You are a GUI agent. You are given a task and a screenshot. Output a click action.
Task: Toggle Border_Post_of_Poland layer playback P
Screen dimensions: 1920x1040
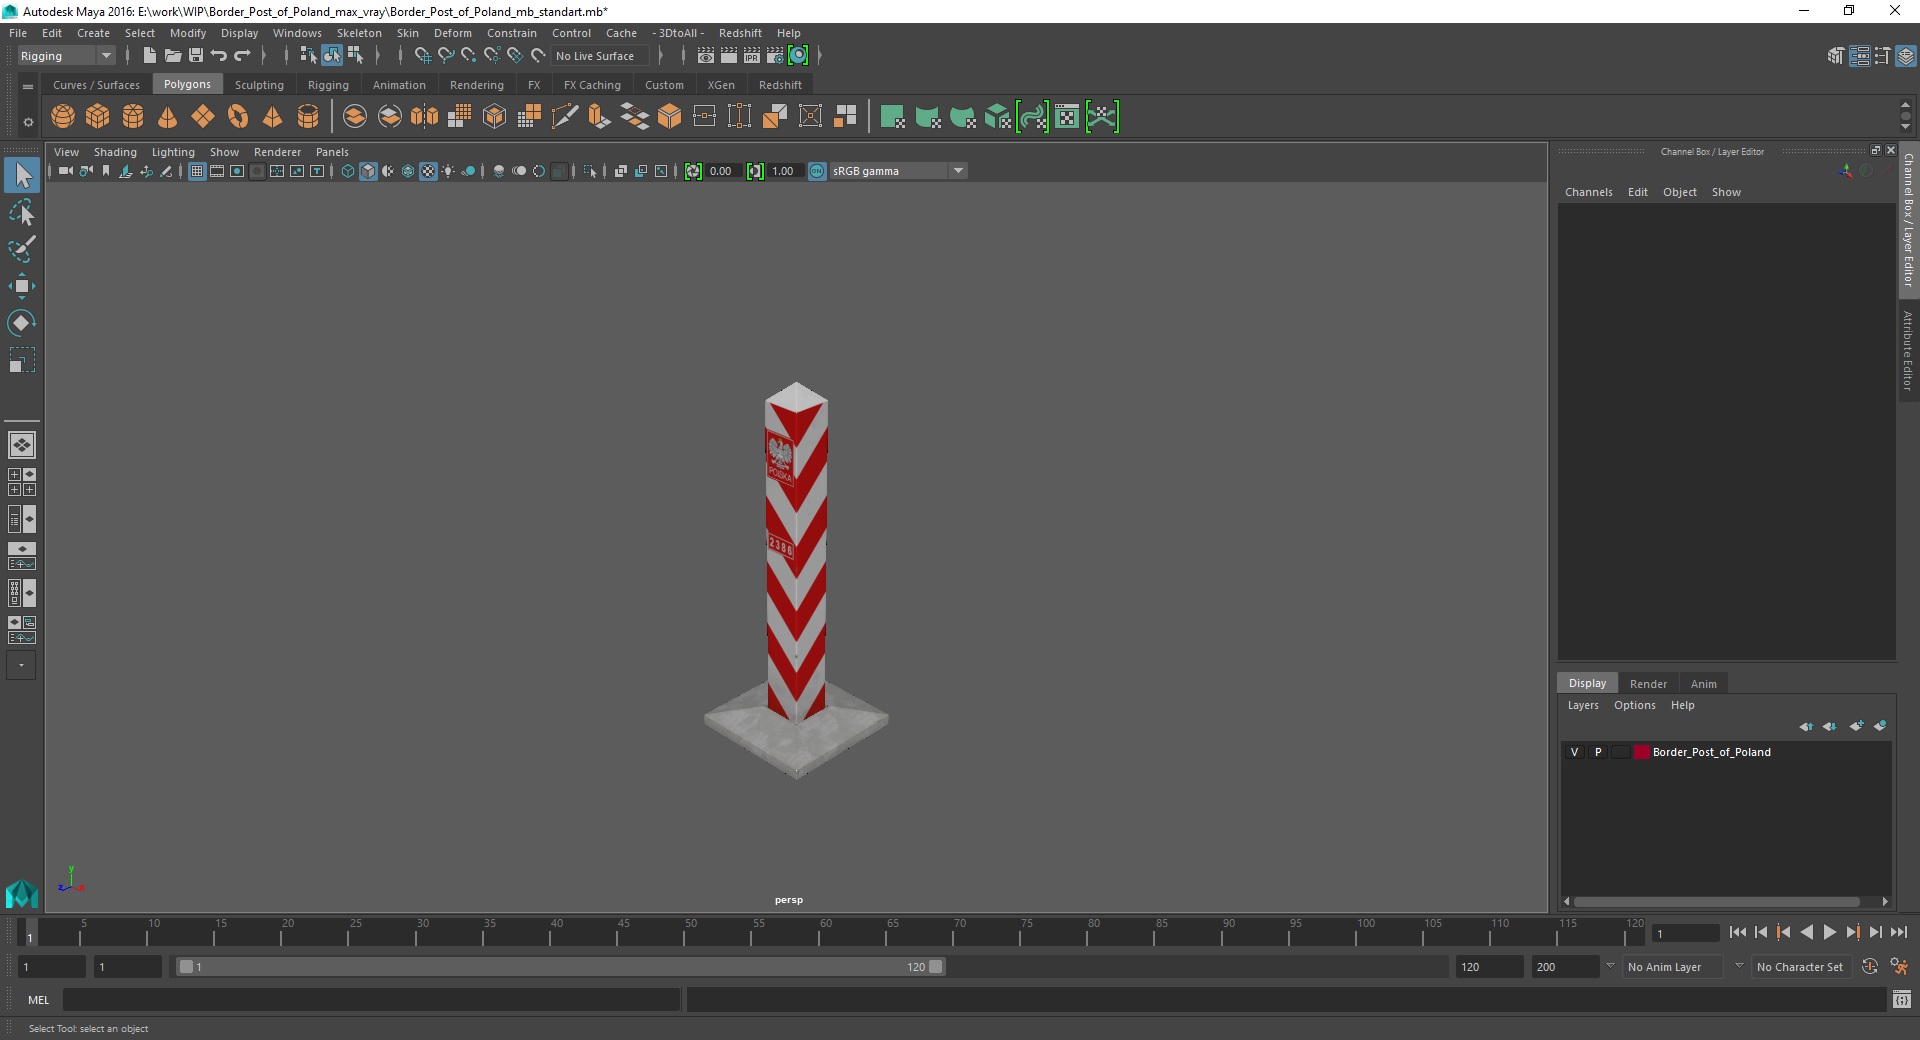point(1598,752)
